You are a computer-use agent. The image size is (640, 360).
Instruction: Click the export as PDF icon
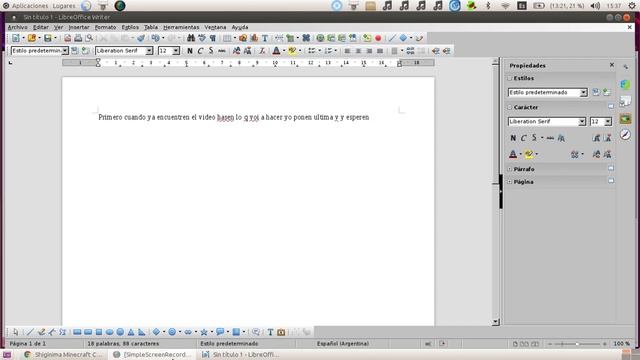point(67,38)
